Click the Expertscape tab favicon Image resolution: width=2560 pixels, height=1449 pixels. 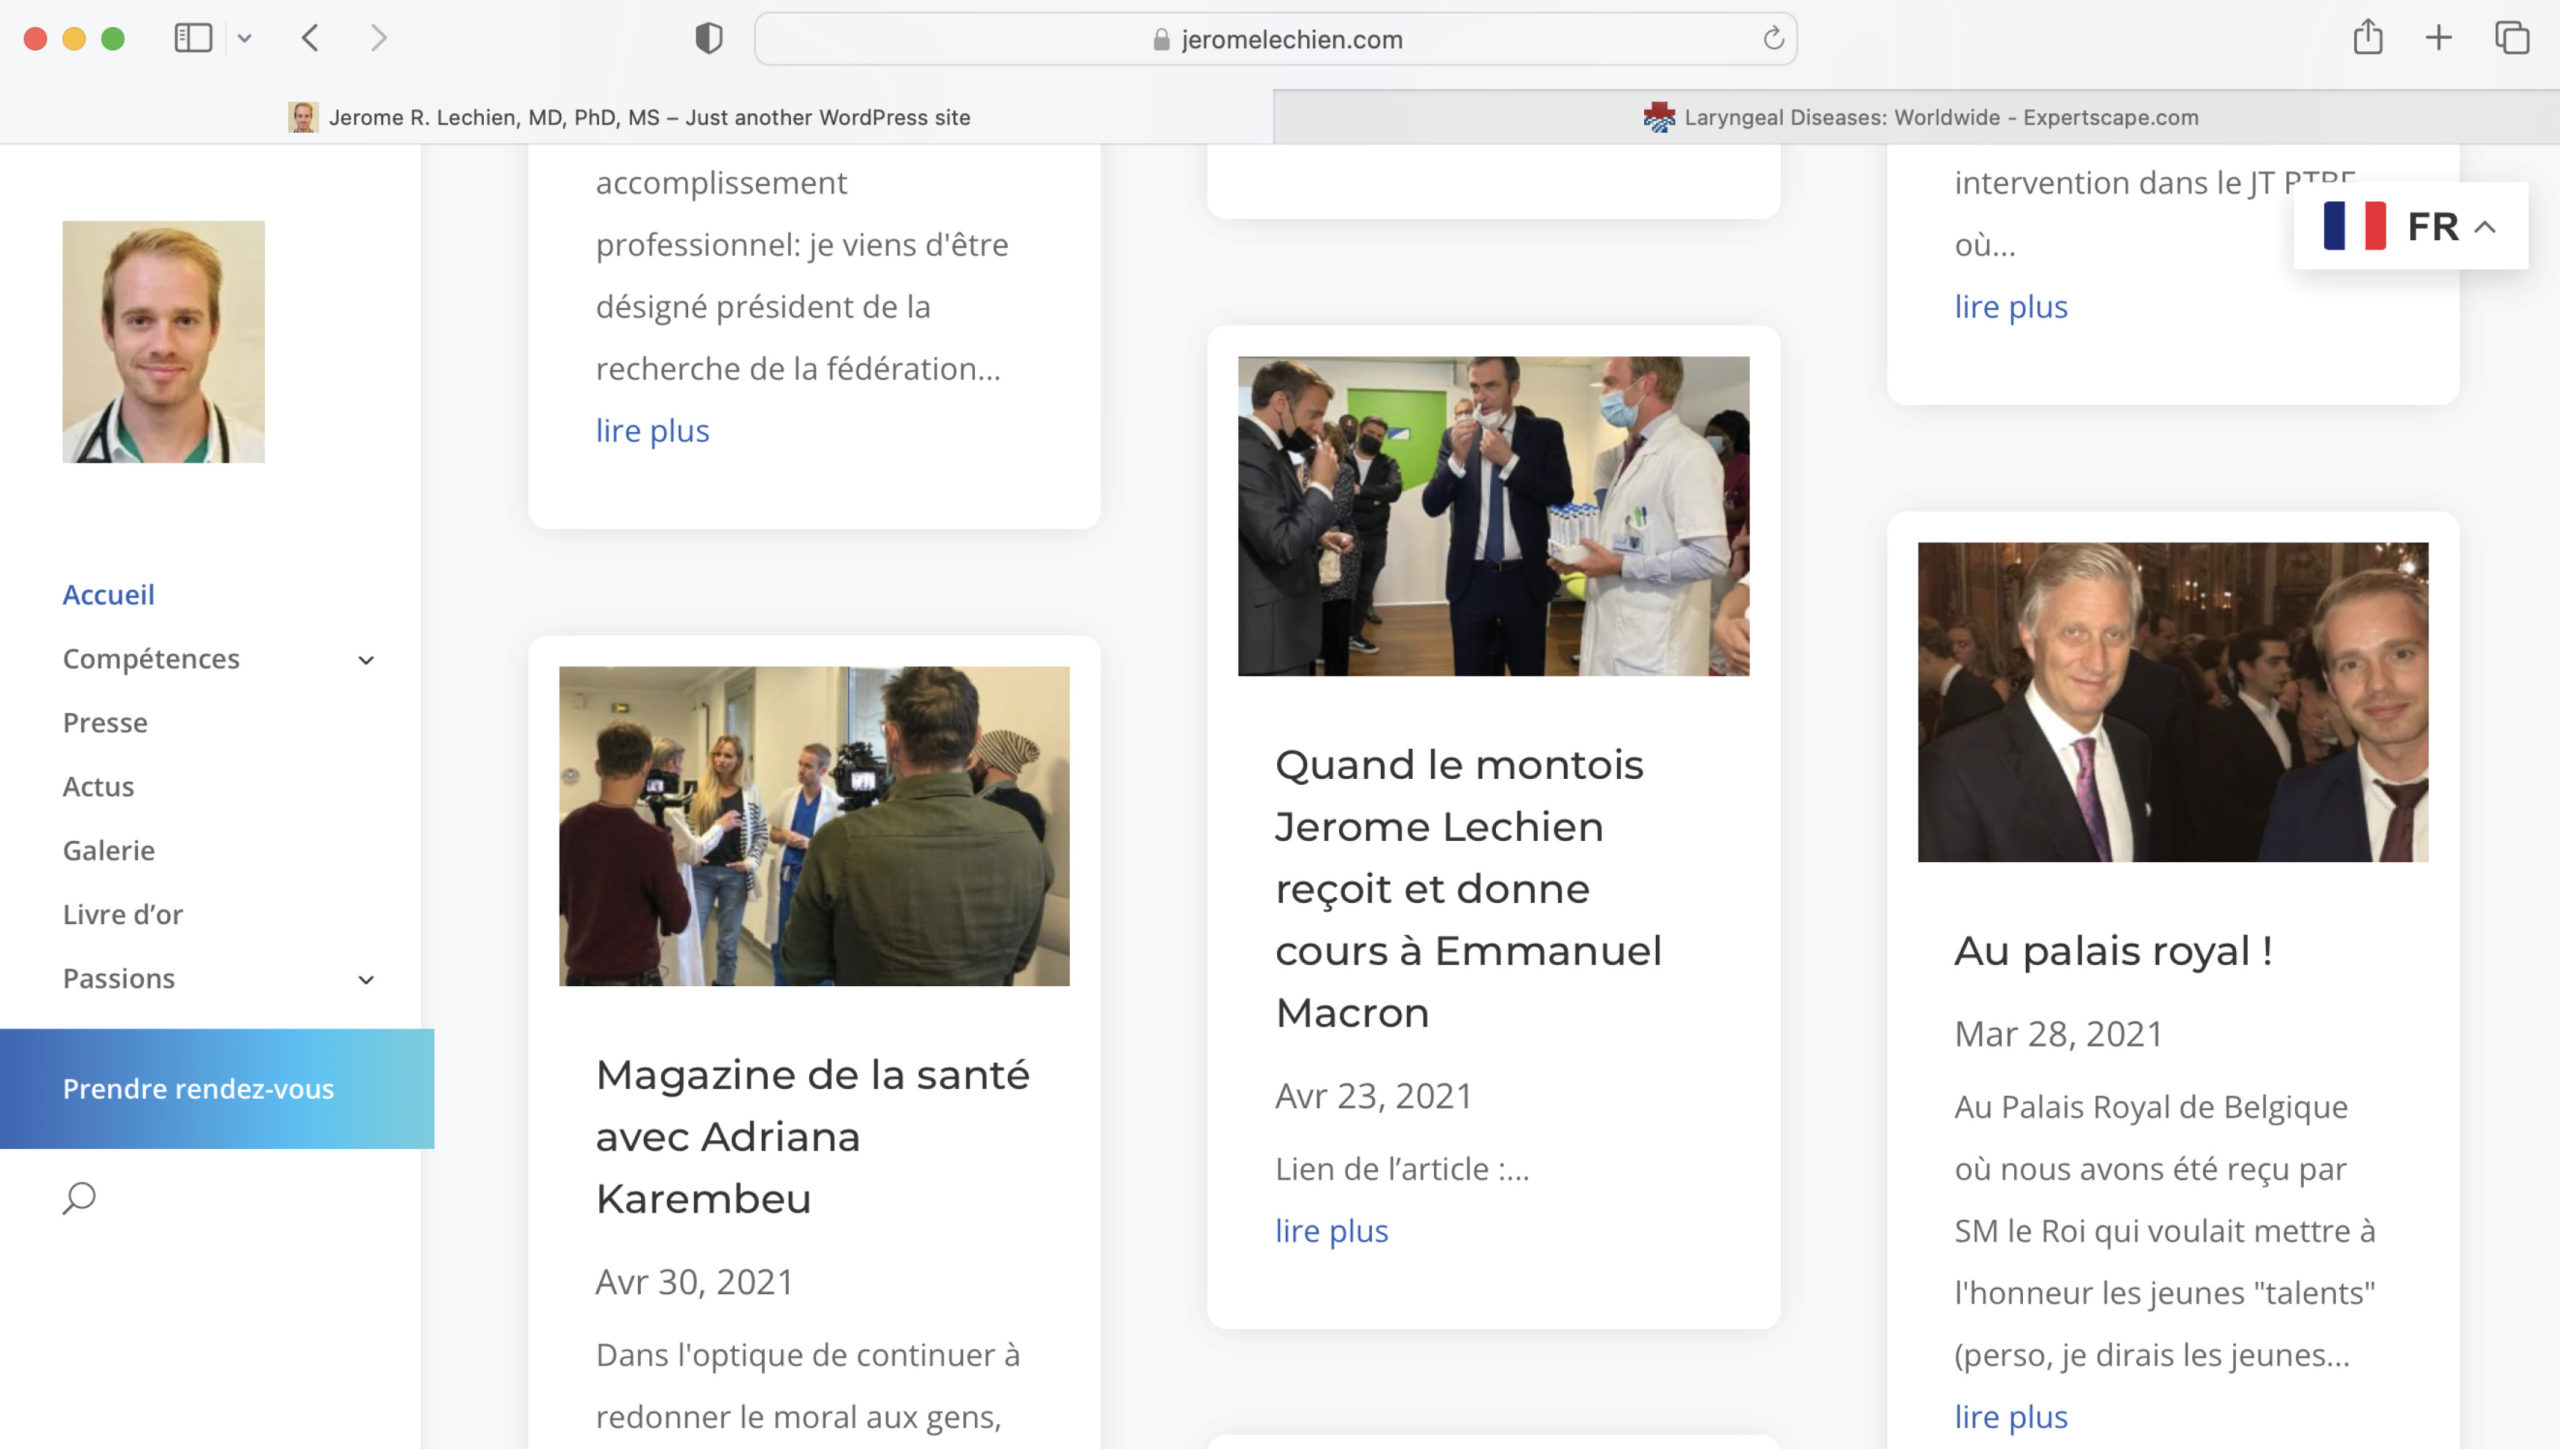point(1659,117)
